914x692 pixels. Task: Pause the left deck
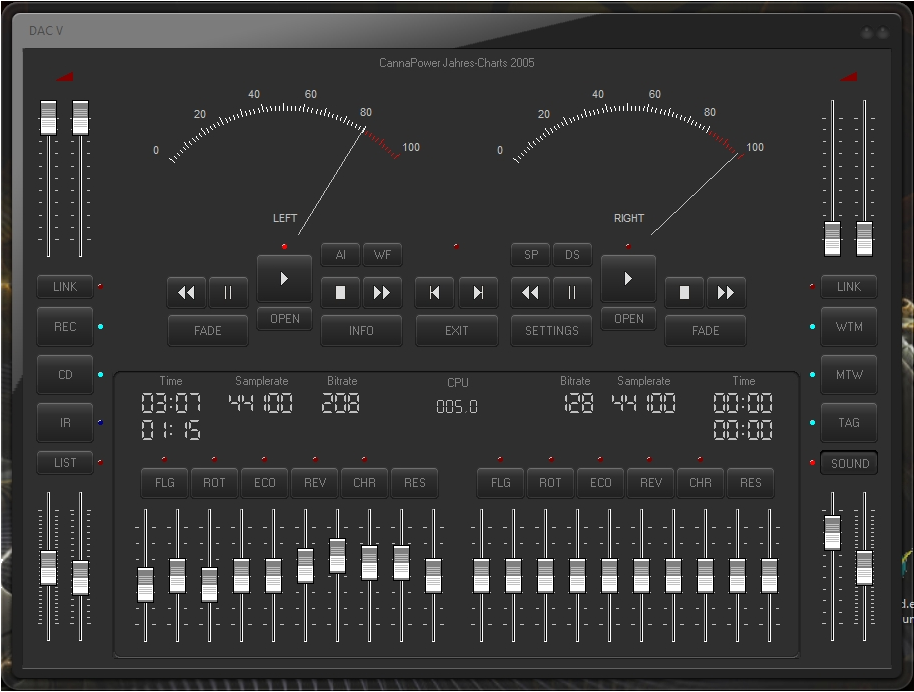pyautogui.click(x=228, y=293)
